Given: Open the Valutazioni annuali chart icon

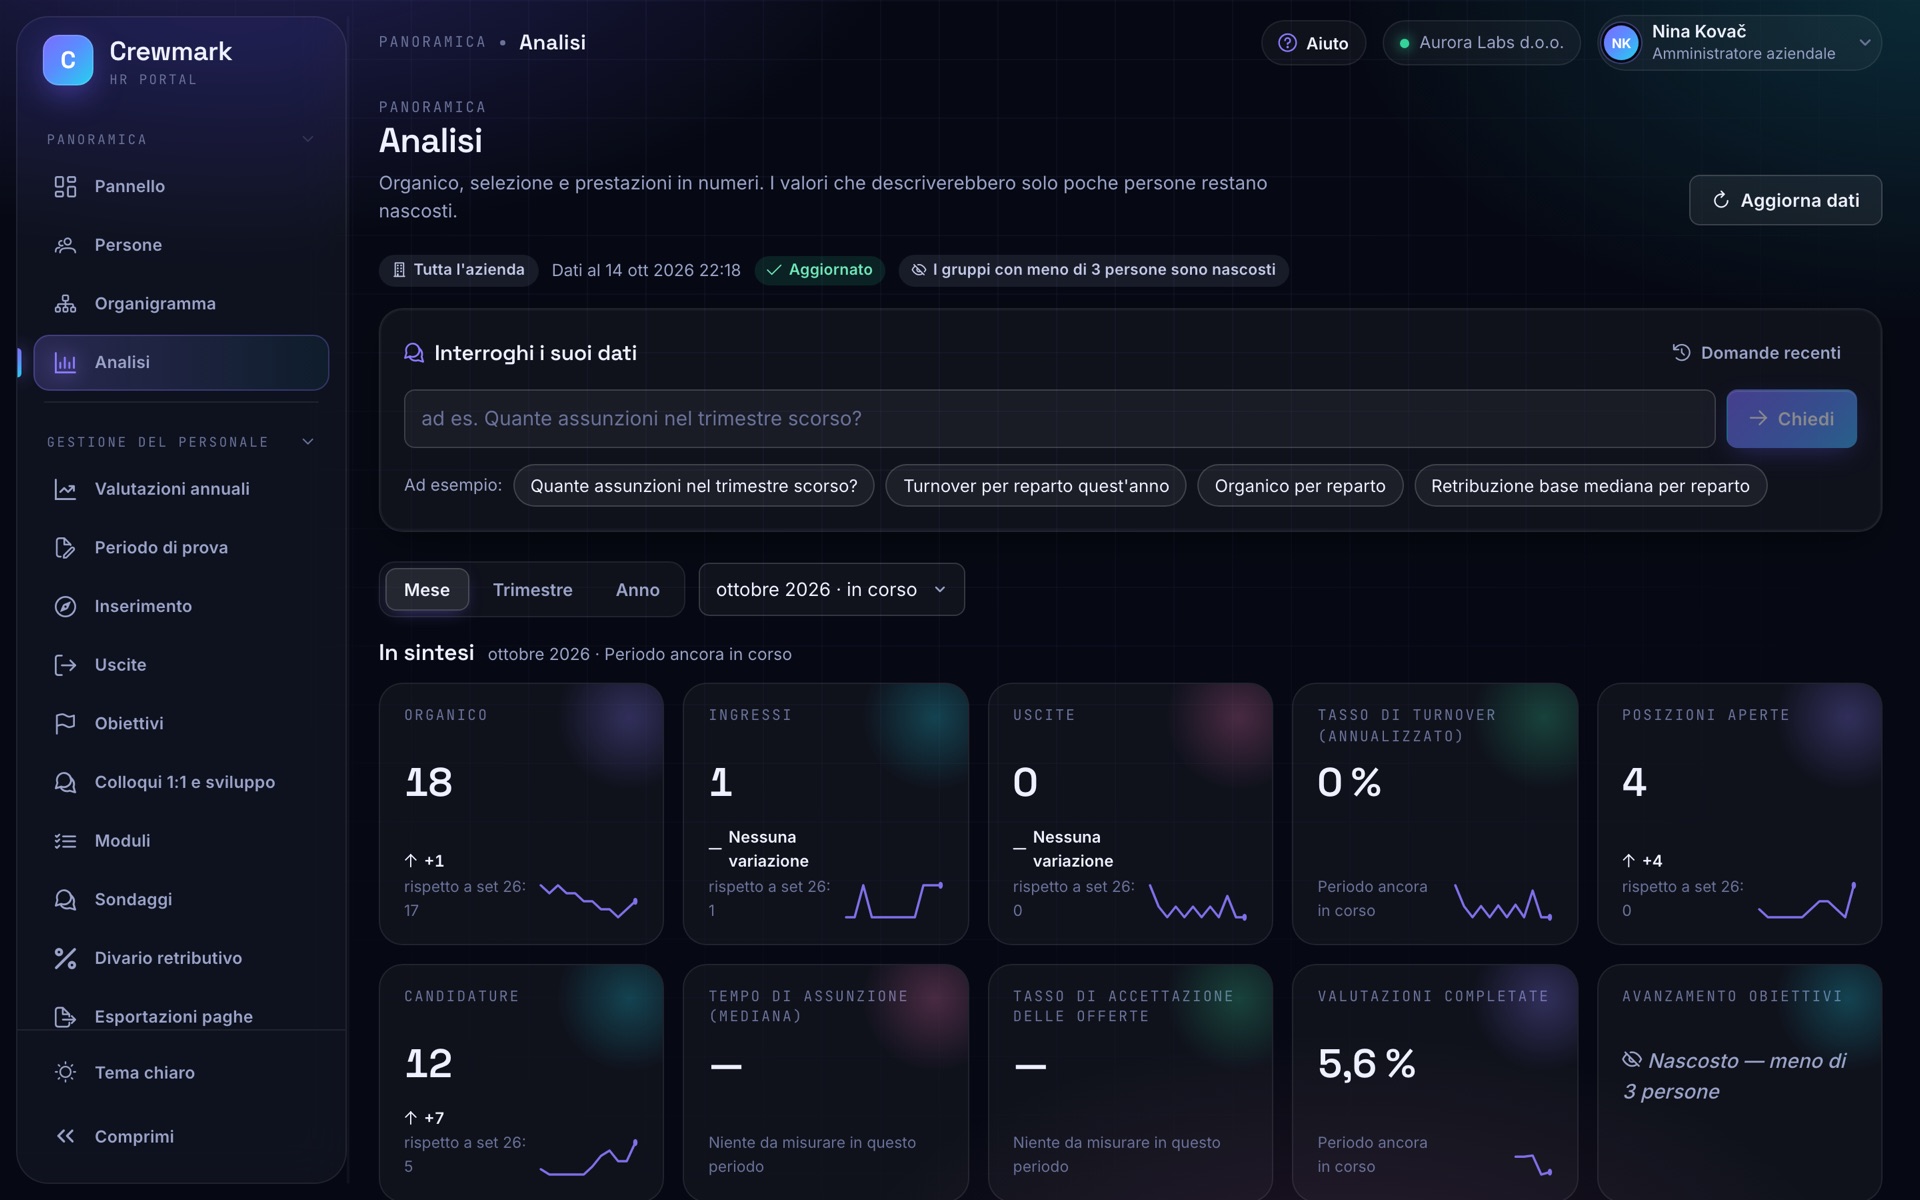Looking at the screenshot, I should [x=65, y=489].
